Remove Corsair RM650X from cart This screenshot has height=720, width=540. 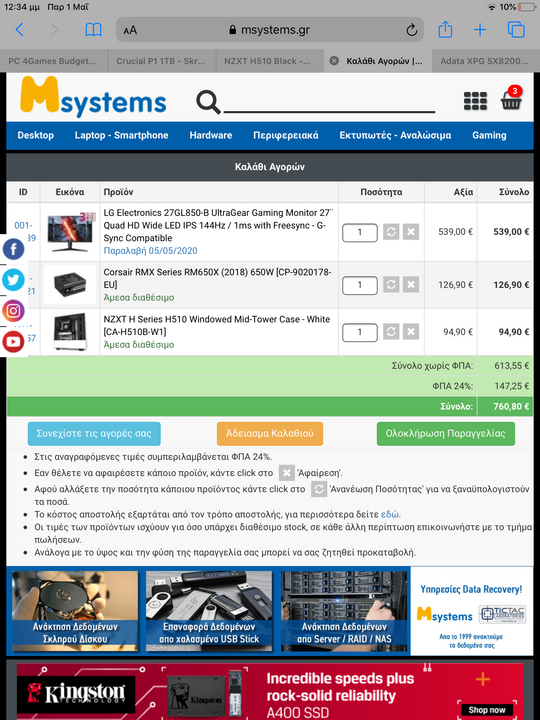(411, 285)
